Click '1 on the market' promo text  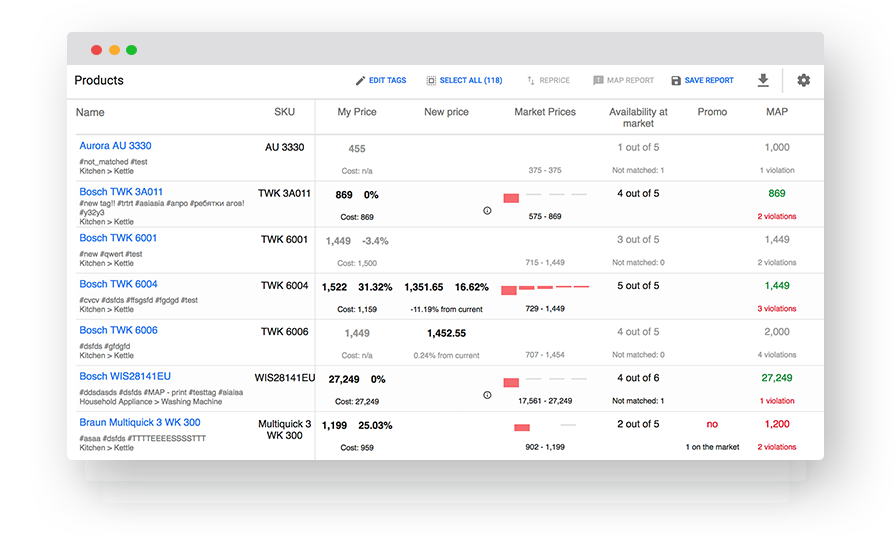pyautogui.click(x=712, y=447)
